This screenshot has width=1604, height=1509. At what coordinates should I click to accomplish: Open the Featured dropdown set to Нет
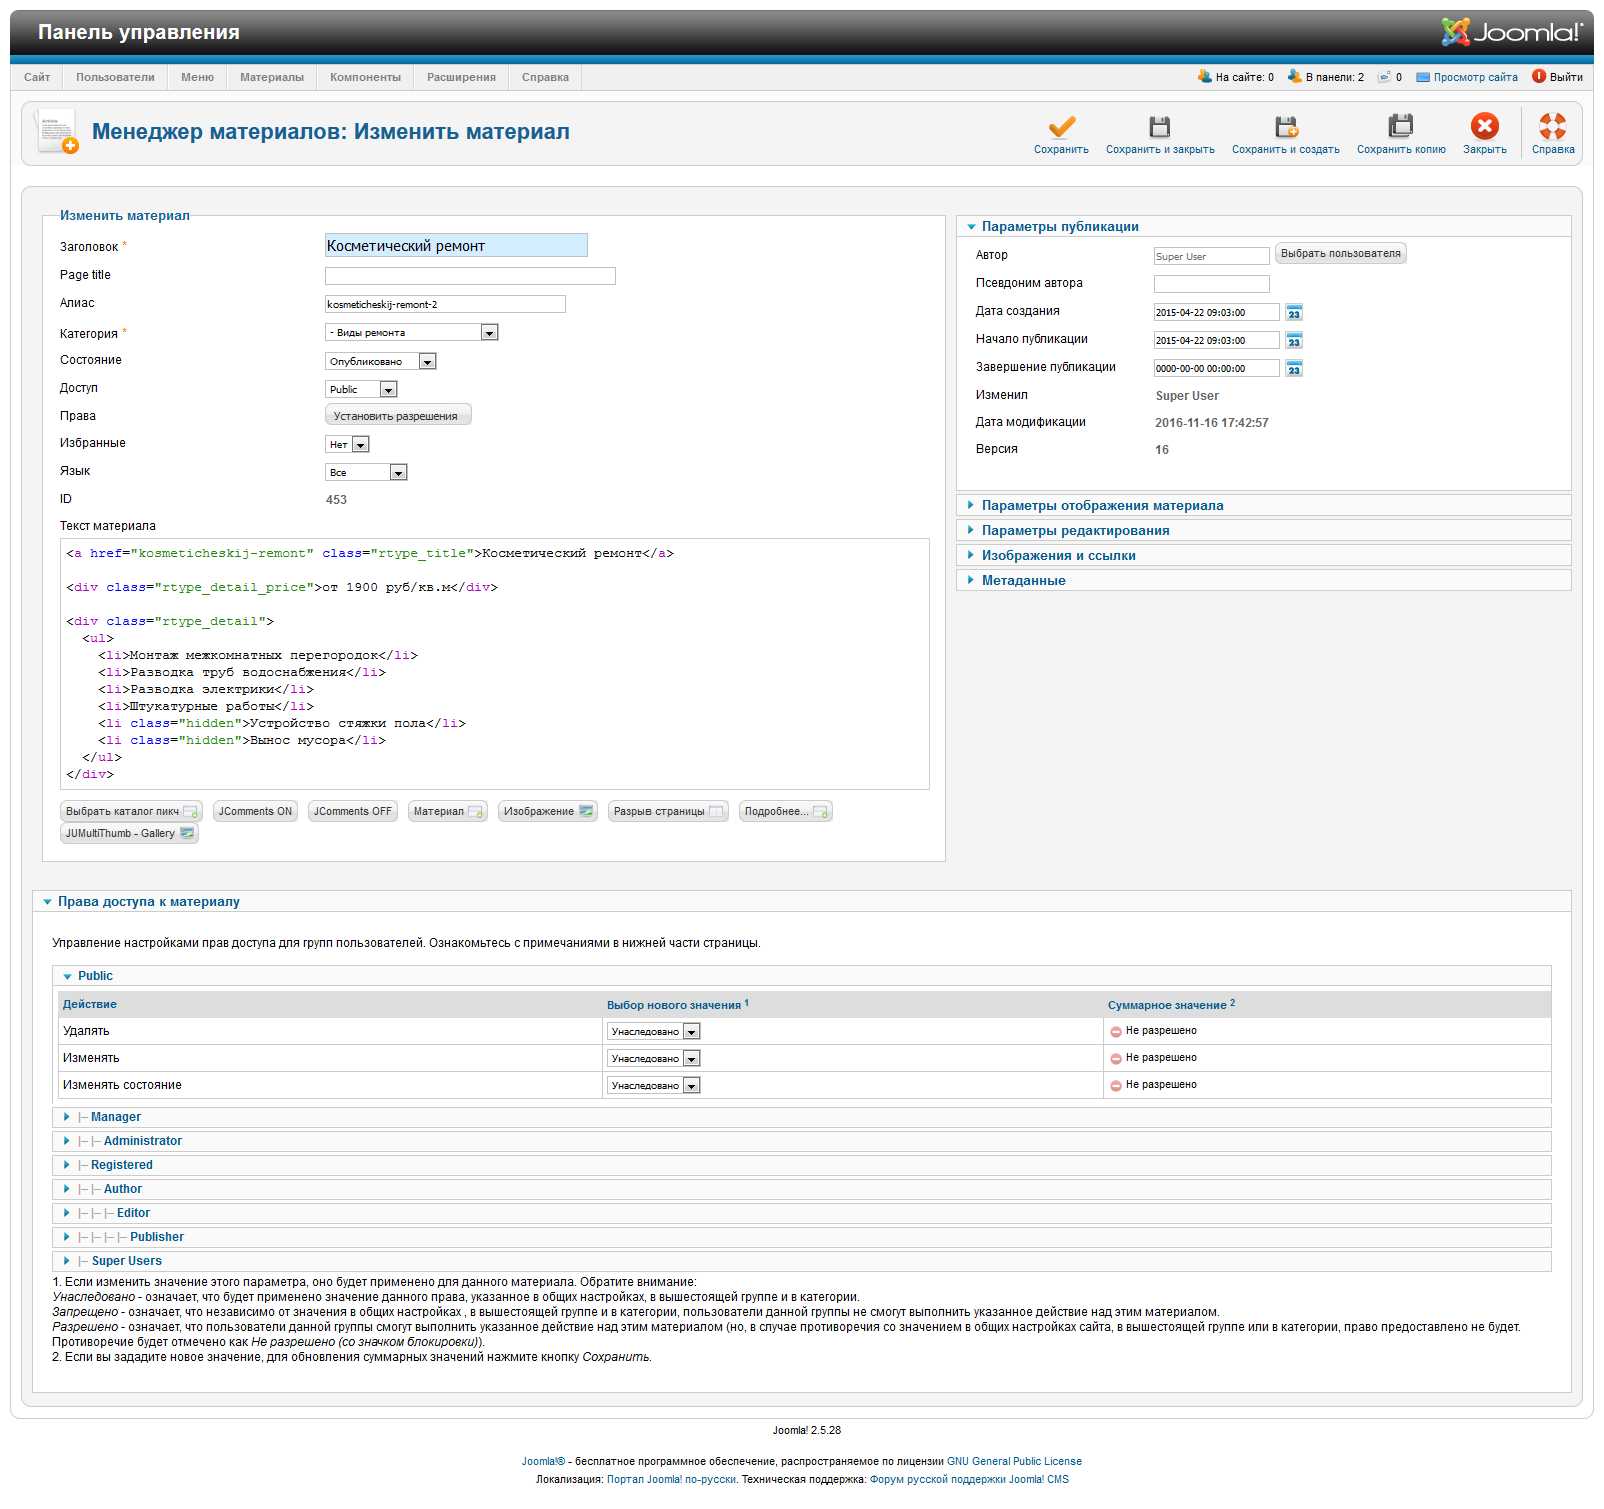click(x=348, y=445)
